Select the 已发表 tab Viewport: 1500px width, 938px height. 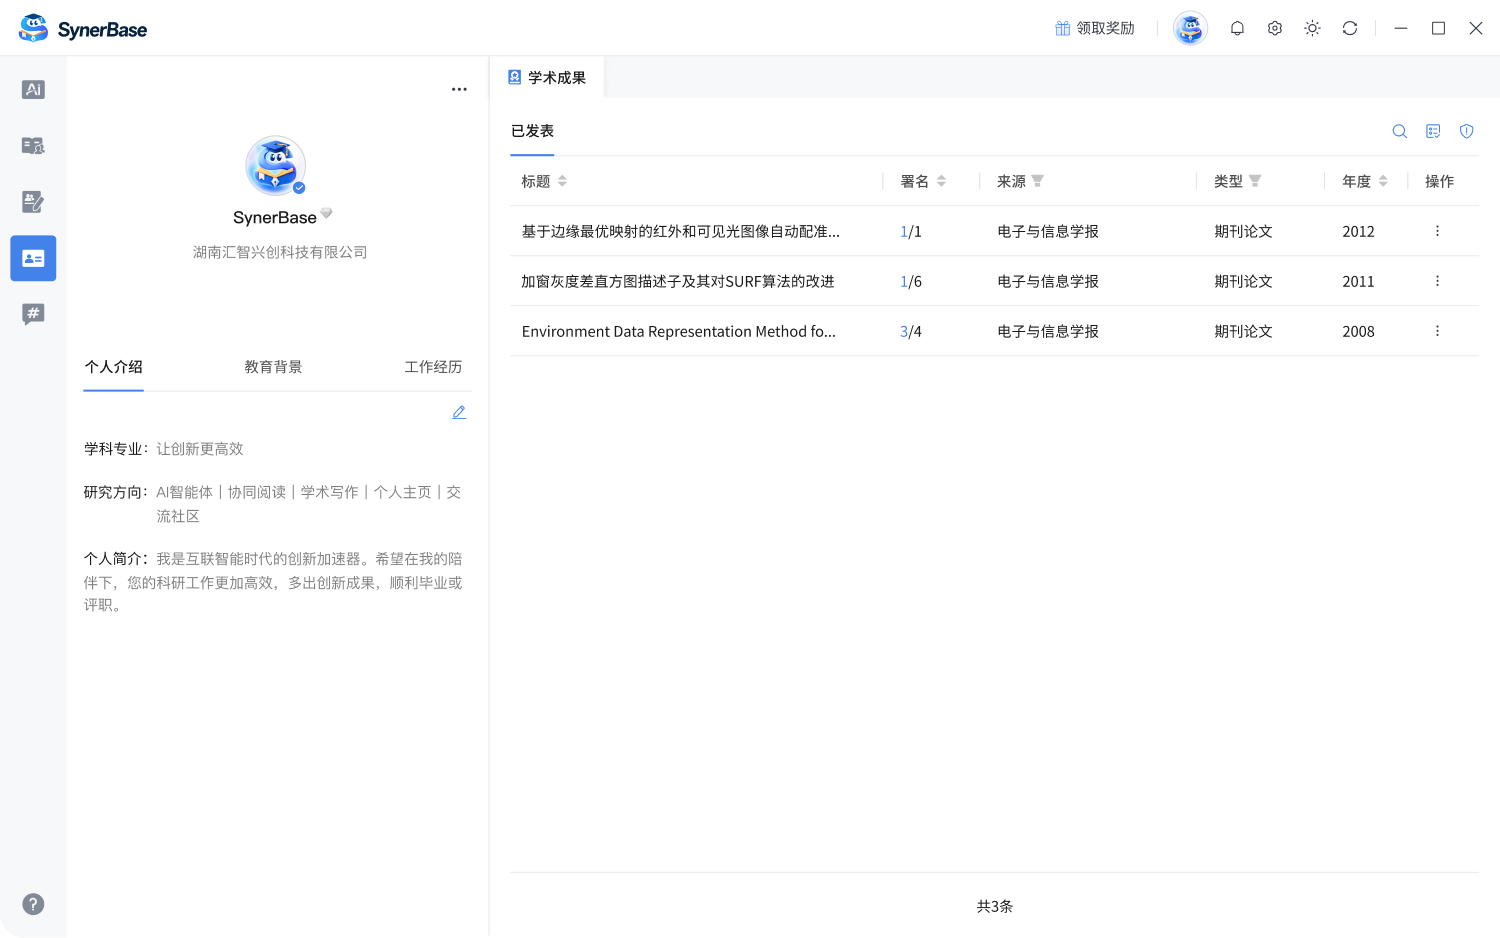click(532, 131)
